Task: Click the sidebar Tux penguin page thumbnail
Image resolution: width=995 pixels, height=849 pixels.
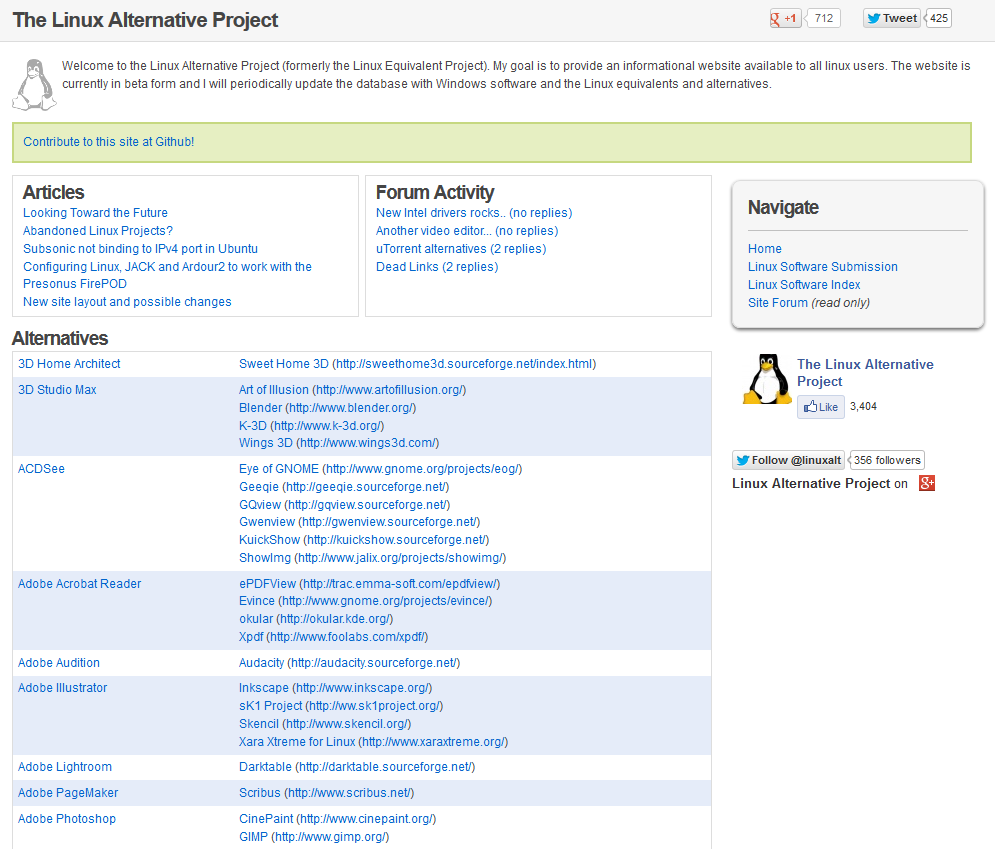Action: 767,379
